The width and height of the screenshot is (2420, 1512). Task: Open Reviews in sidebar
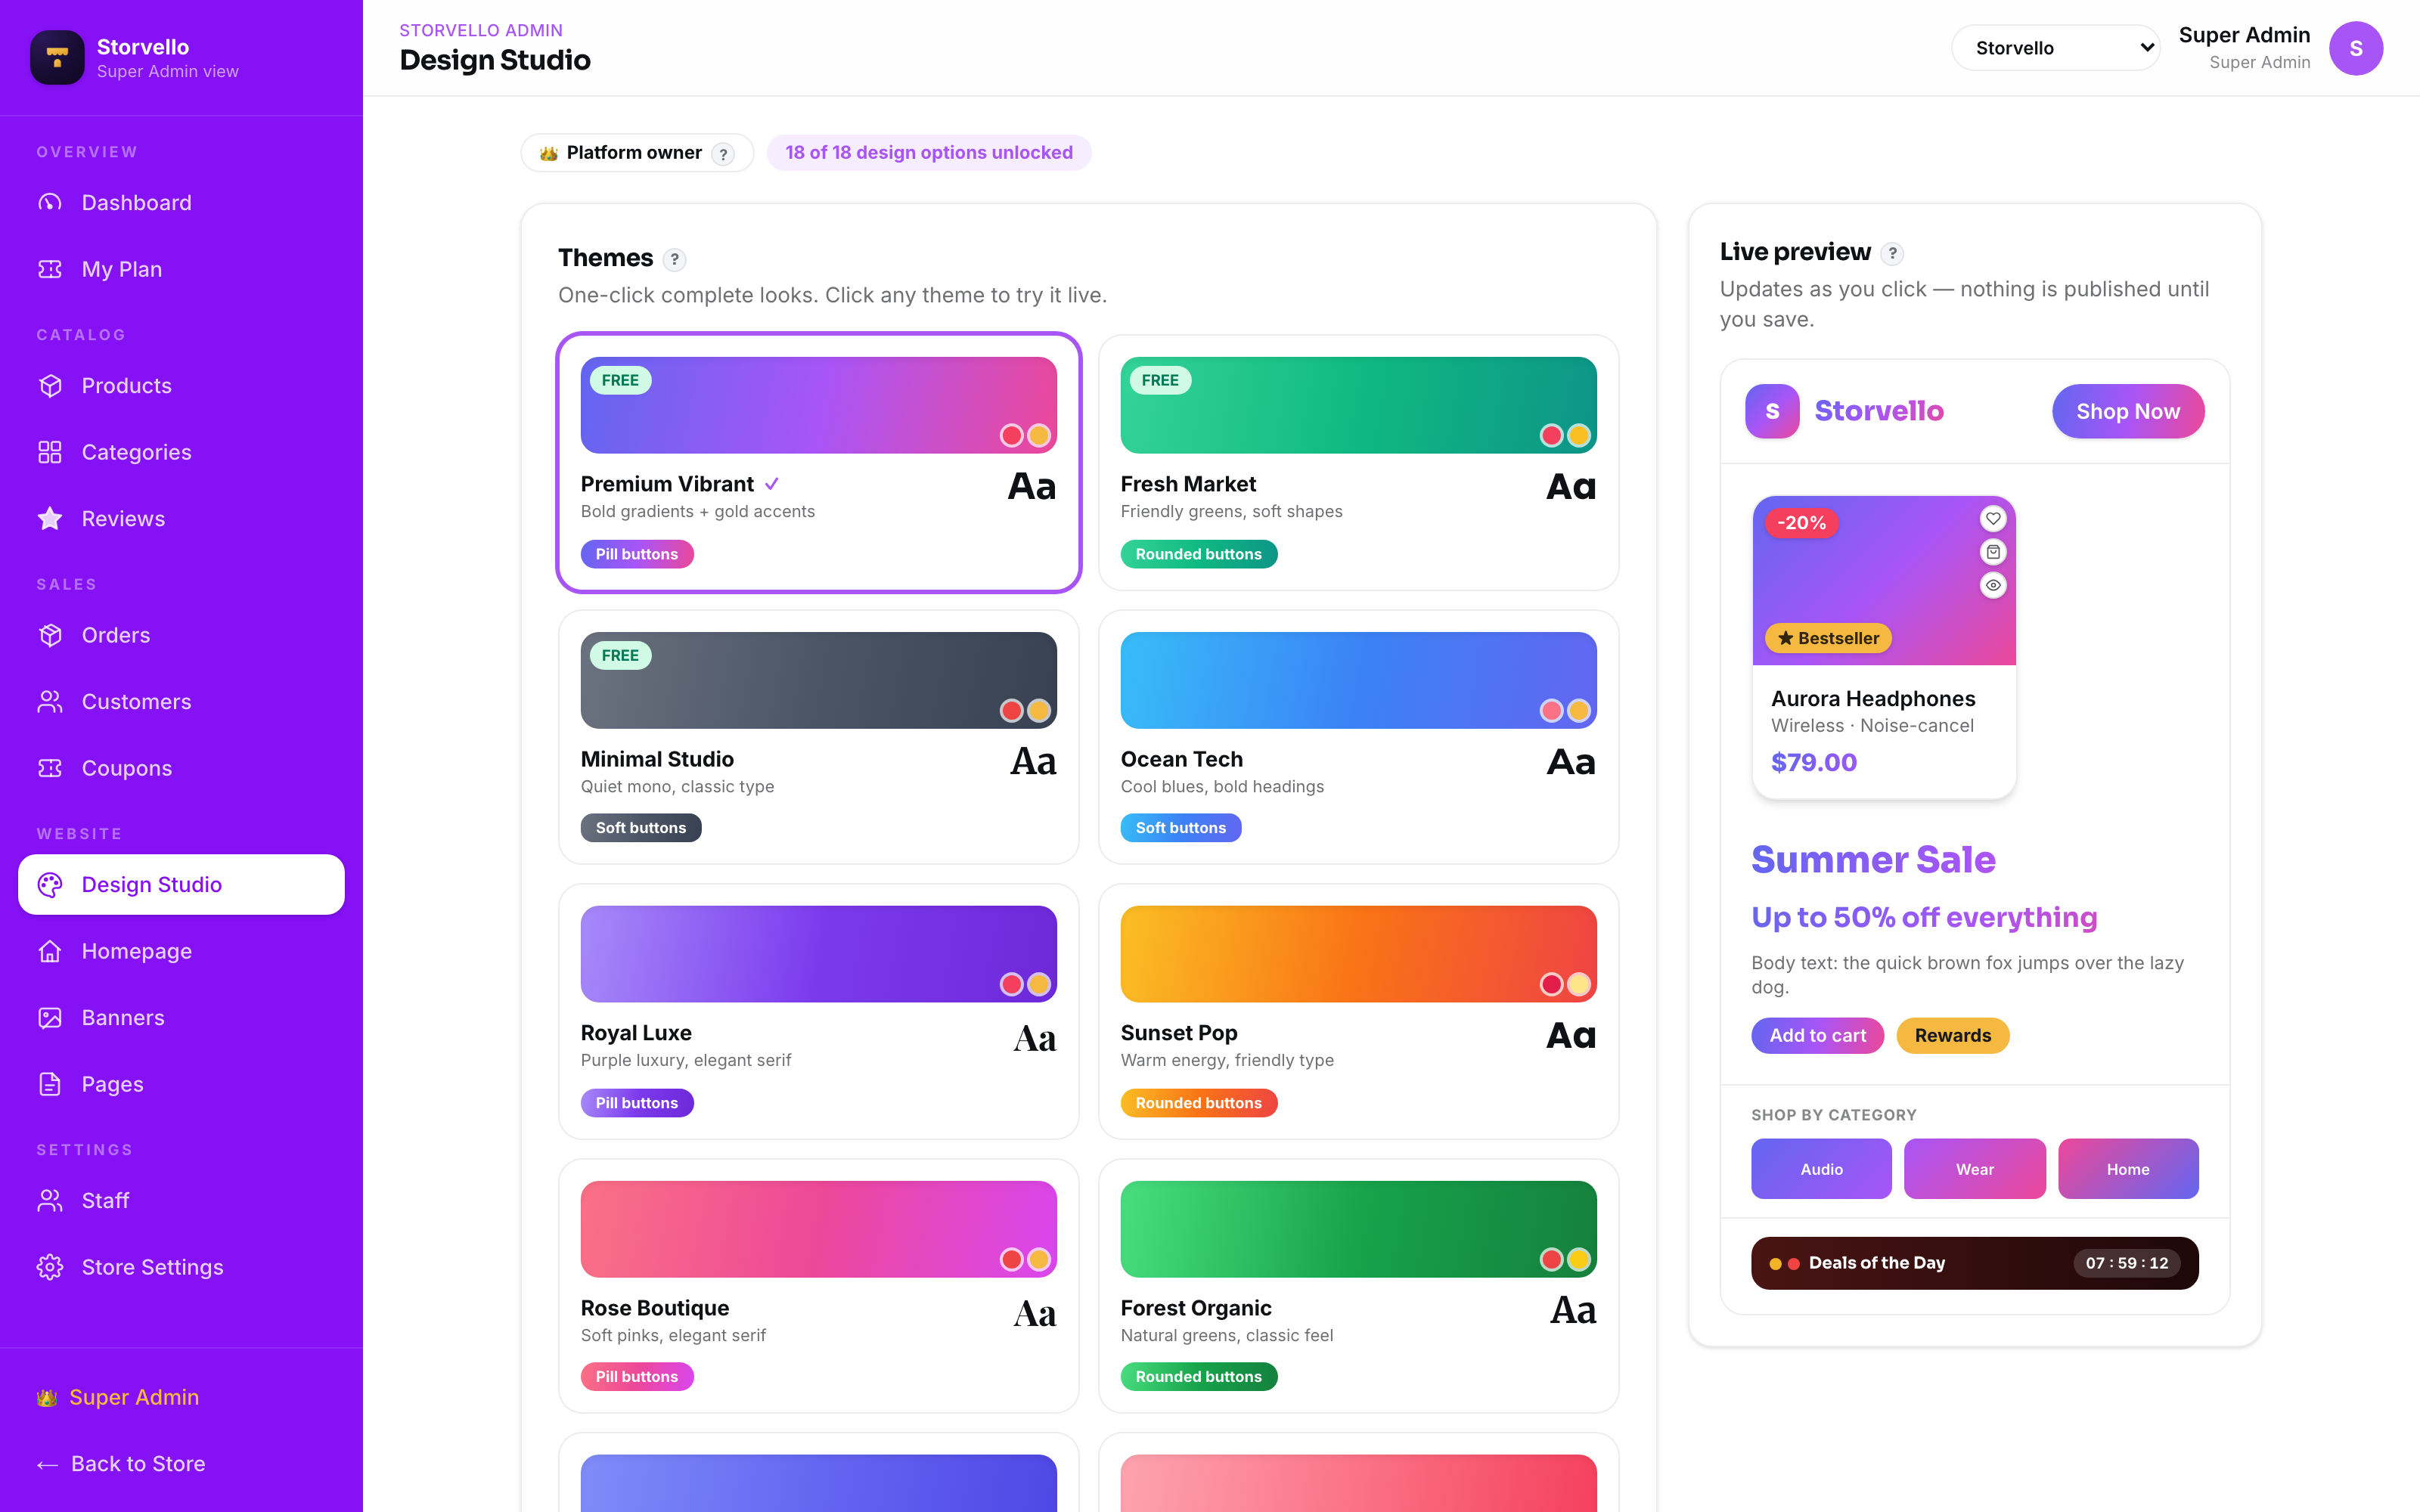181,519
